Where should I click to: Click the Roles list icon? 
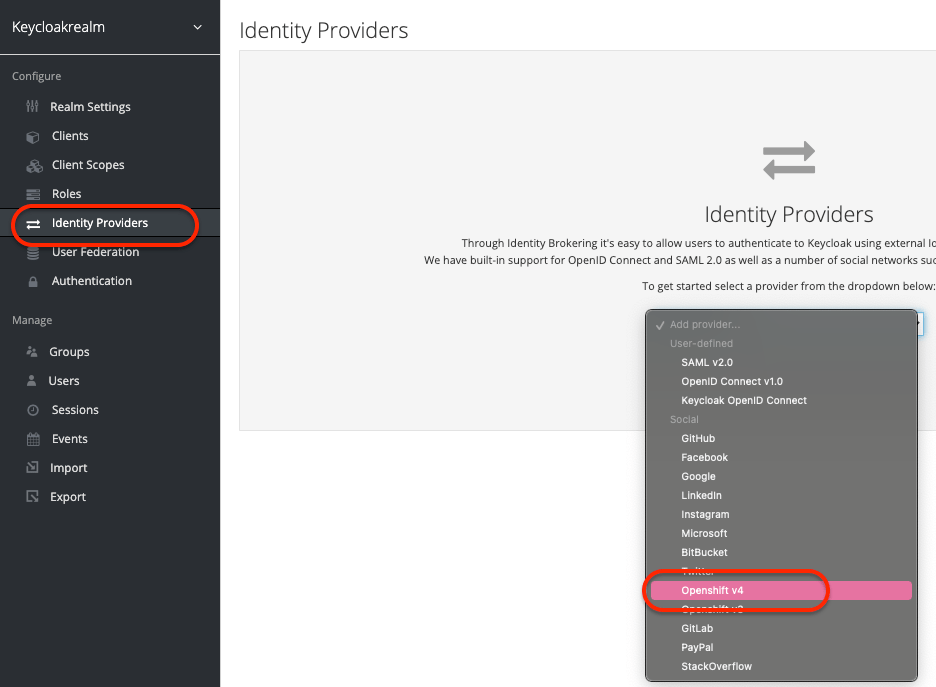(33, 194)
